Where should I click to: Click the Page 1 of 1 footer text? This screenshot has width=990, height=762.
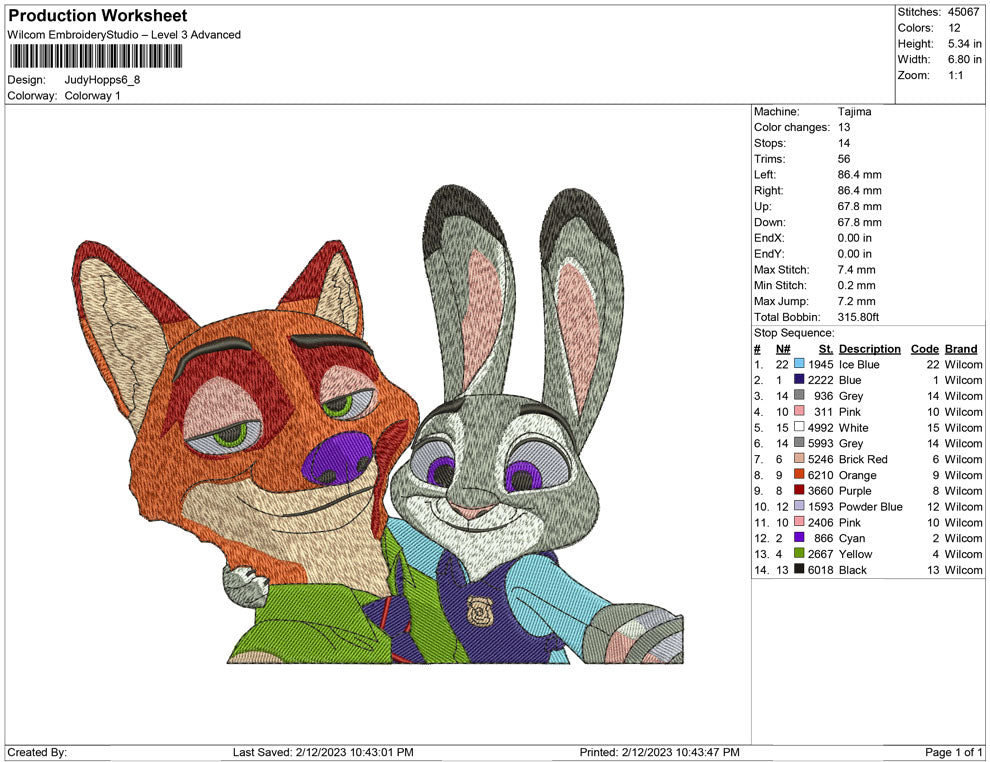point(954,752)
